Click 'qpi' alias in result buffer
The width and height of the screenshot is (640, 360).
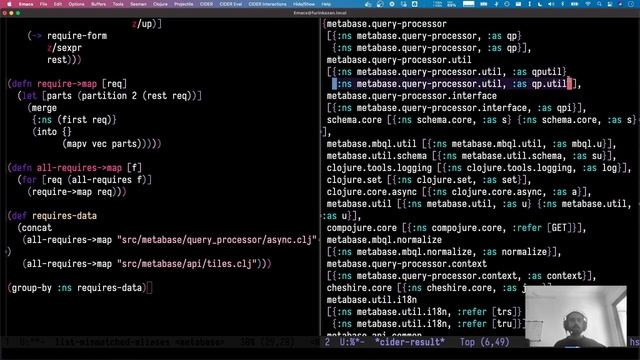coord(564,108)
